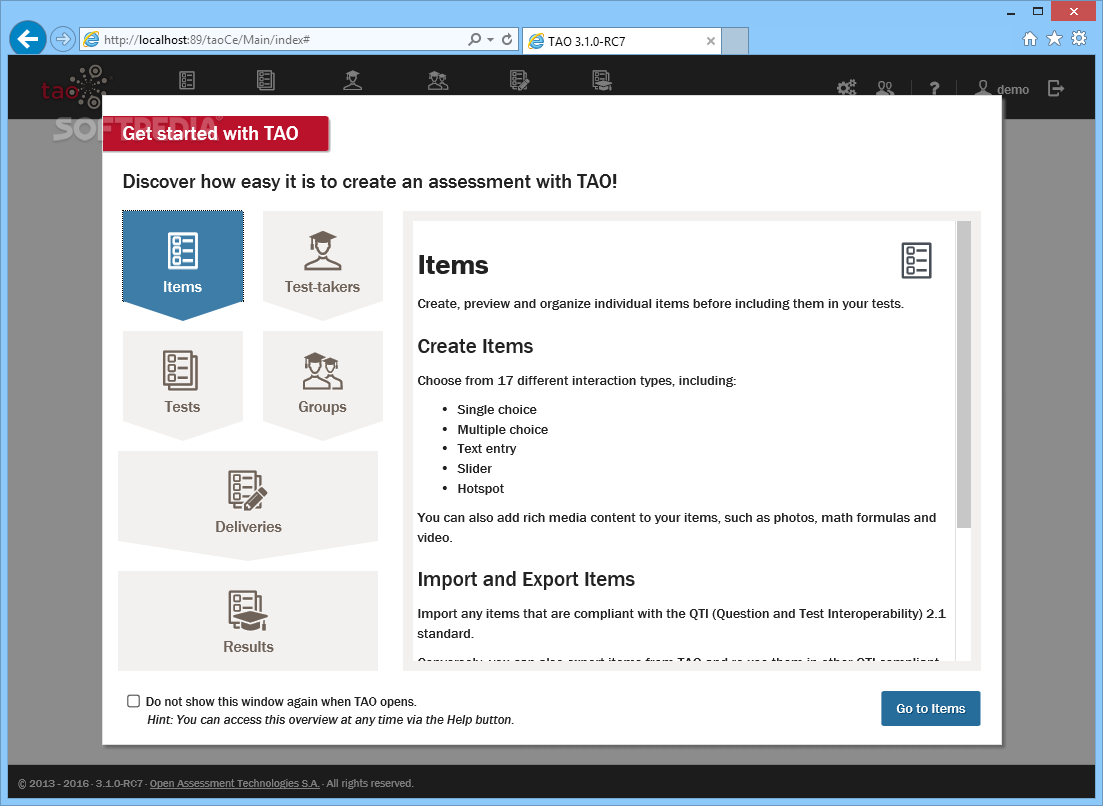This screenshot has width=1103, height=806.
Task: Select the Deliveries tile
Action: point(248,504)
